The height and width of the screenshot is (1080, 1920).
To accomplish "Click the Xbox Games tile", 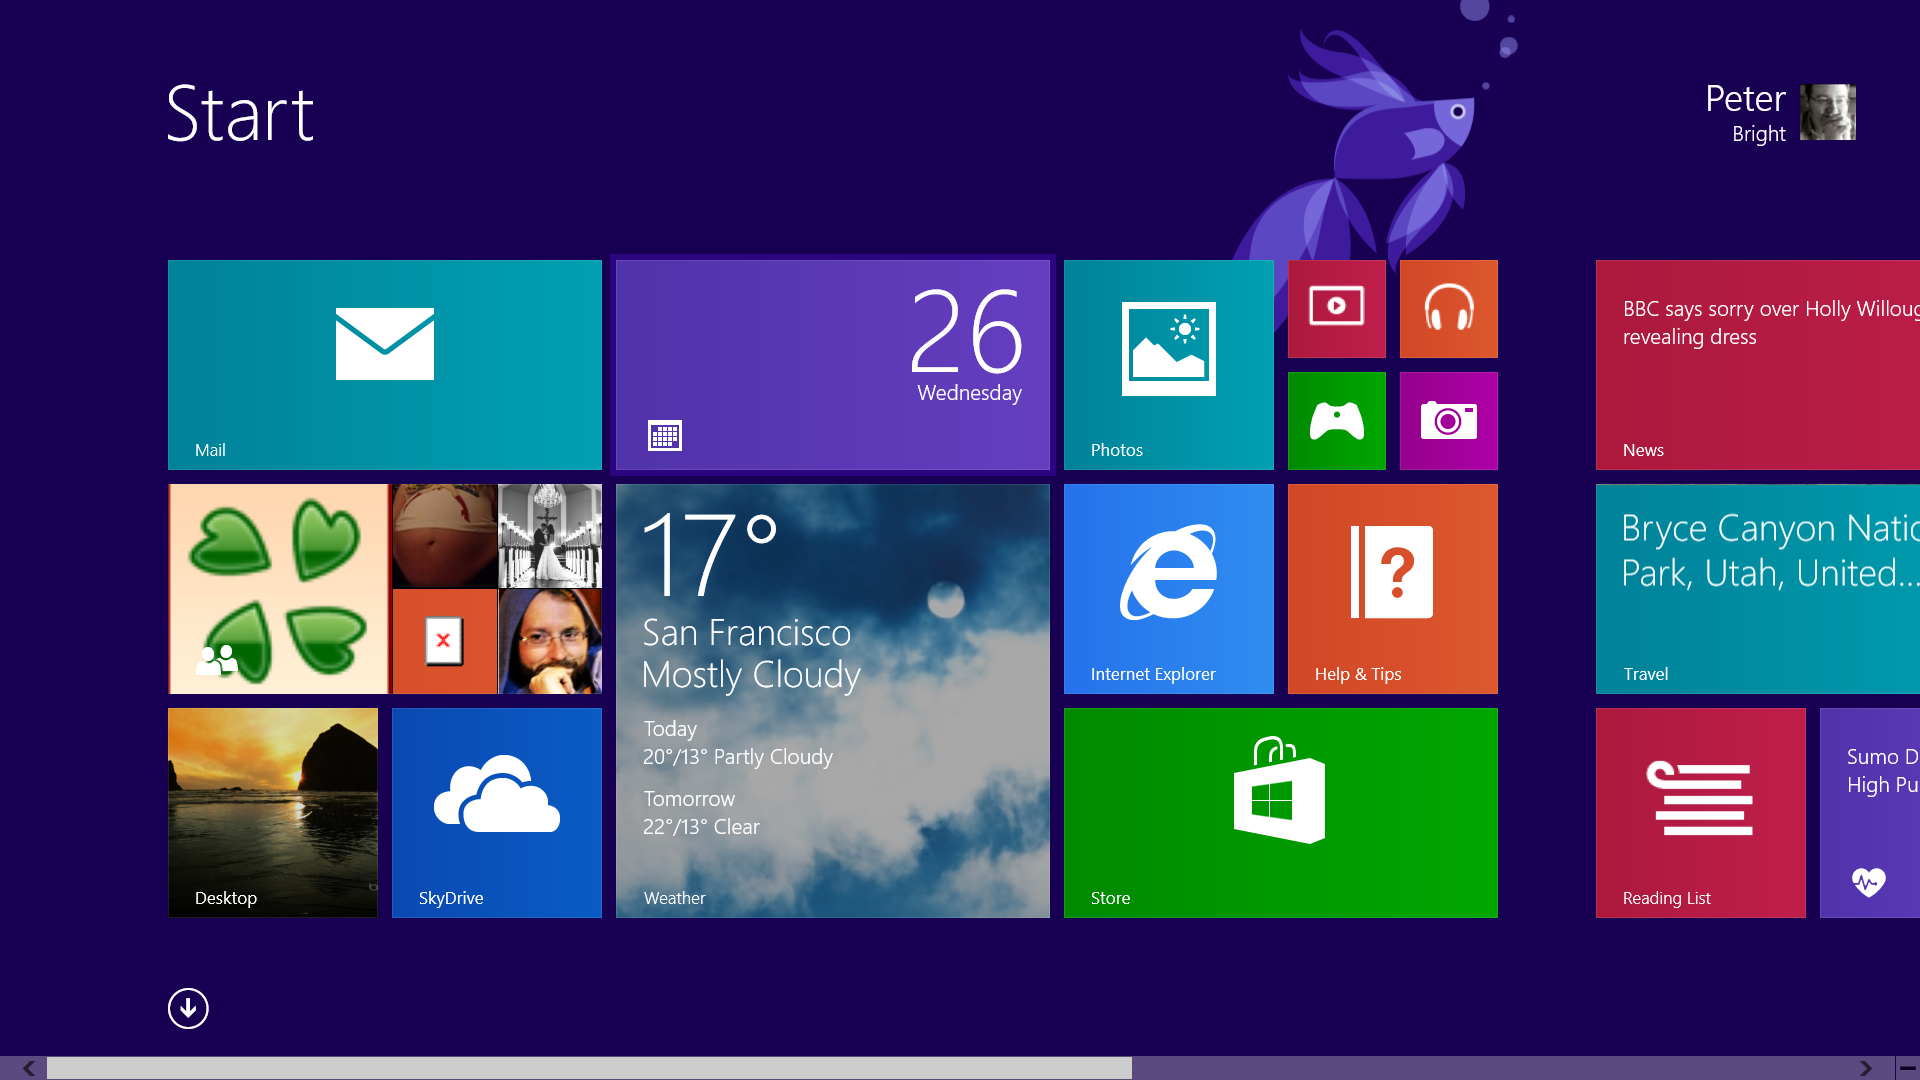I will point(1336,421).
